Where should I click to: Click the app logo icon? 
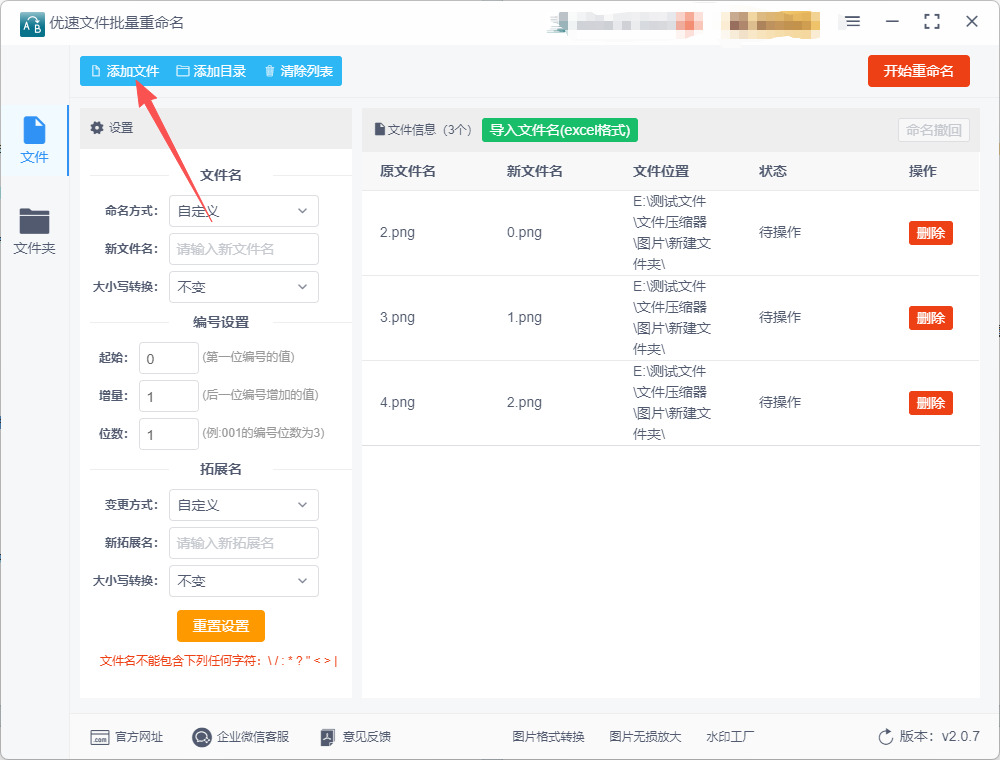tap(32, 24)
